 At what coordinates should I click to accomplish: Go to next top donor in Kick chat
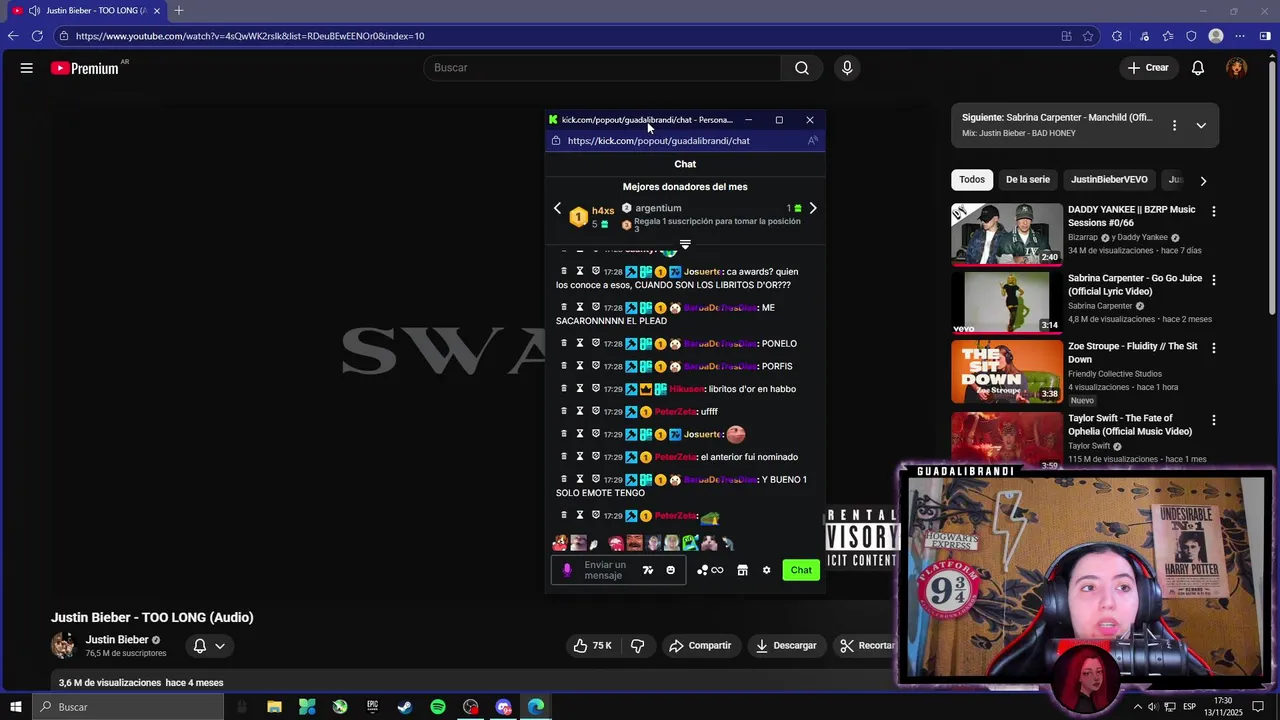[x=813, y=208]
